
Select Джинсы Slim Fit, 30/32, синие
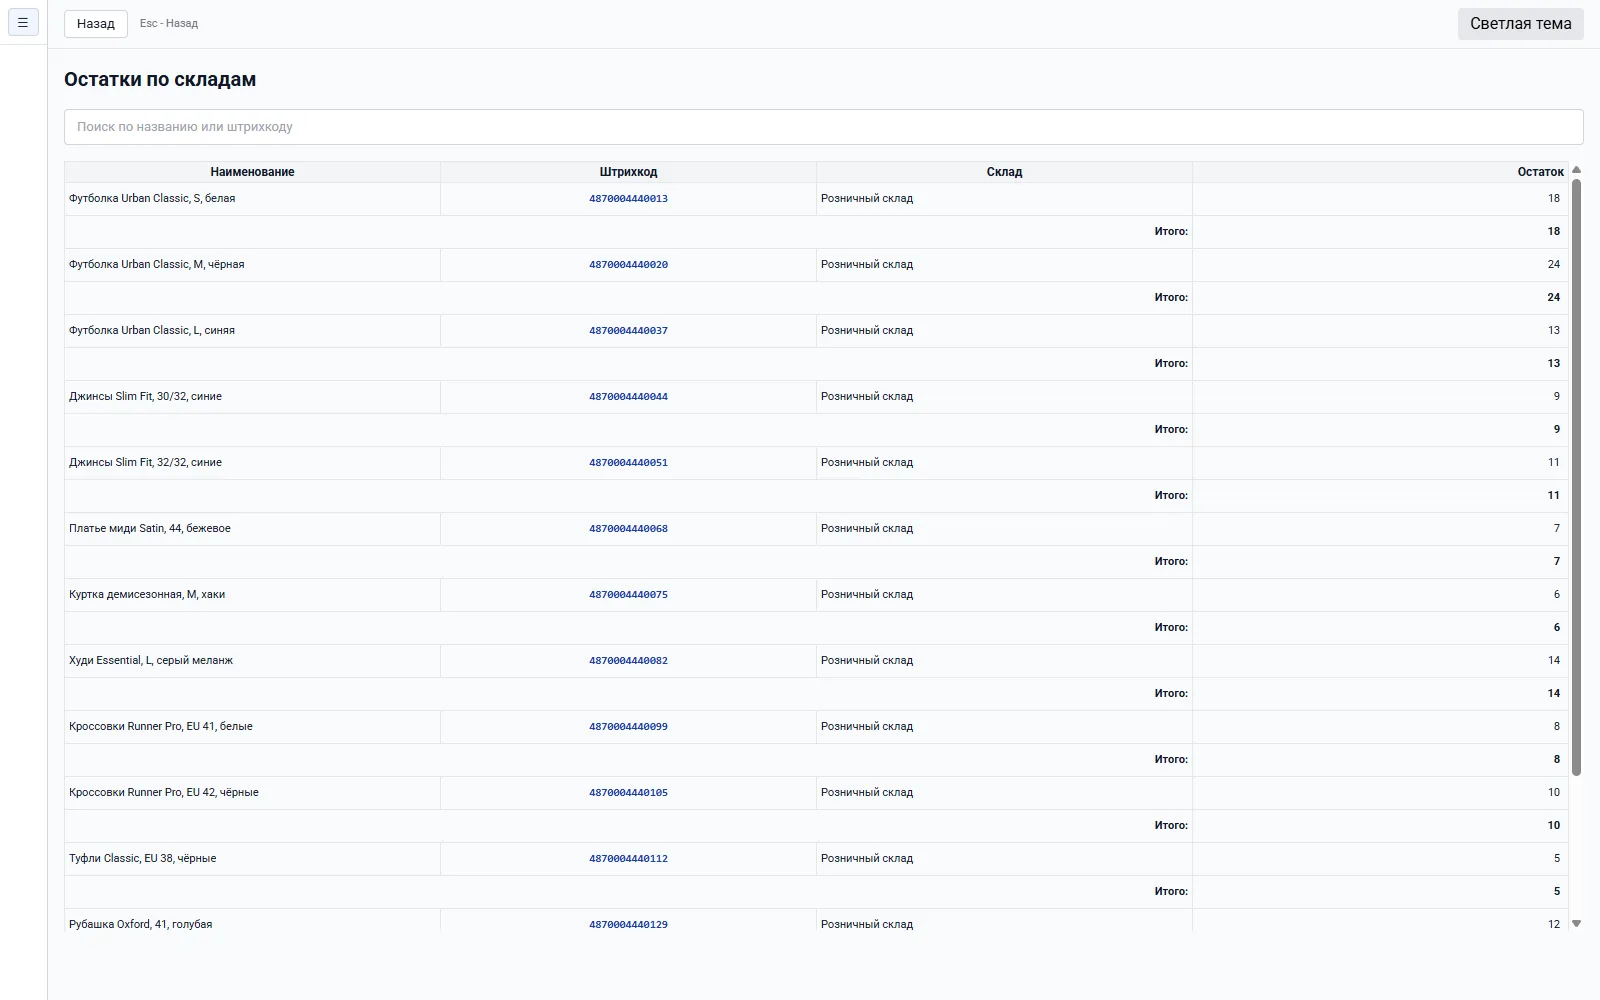pyautogui.click(x=146, y=397)
